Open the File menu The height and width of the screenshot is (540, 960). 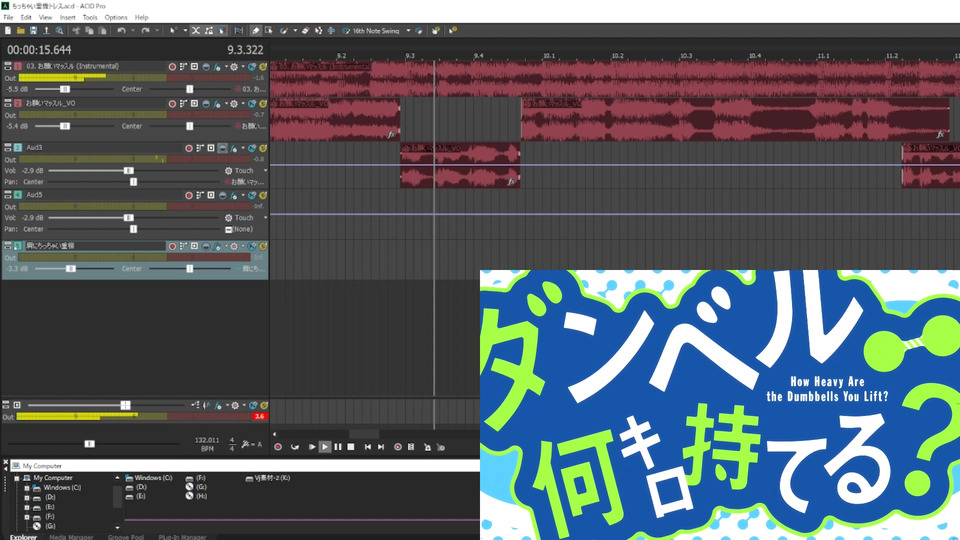pos(9,17)
